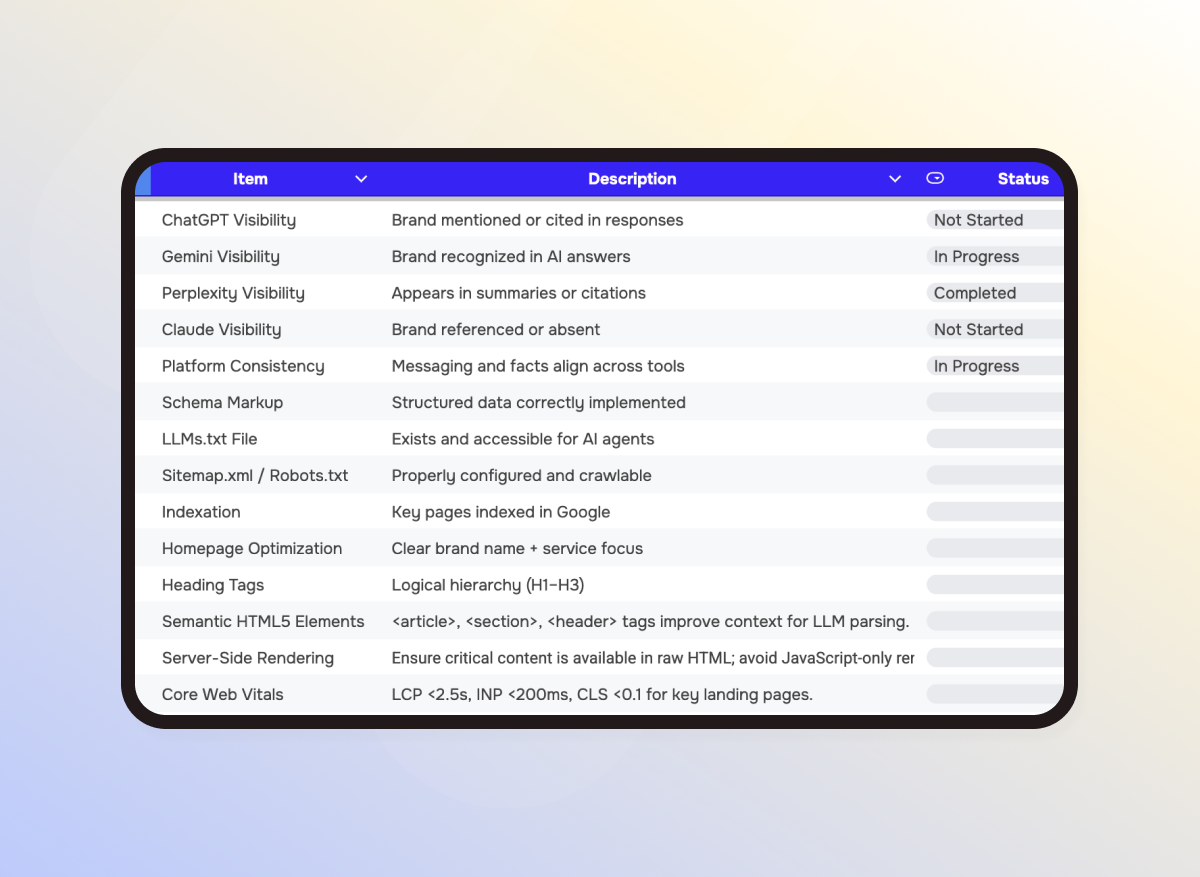Select the In Progress status on Gemini Visibility
The height and width of the screenshot is (877, 1200).
[x=976, y=256]
